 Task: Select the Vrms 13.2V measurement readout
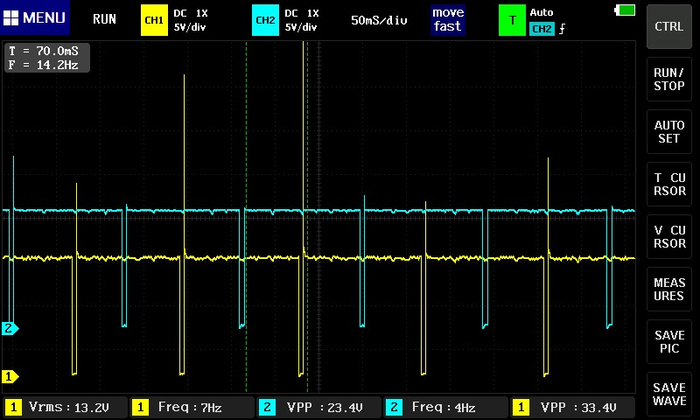pyautogui.click(x=65, y=407)
